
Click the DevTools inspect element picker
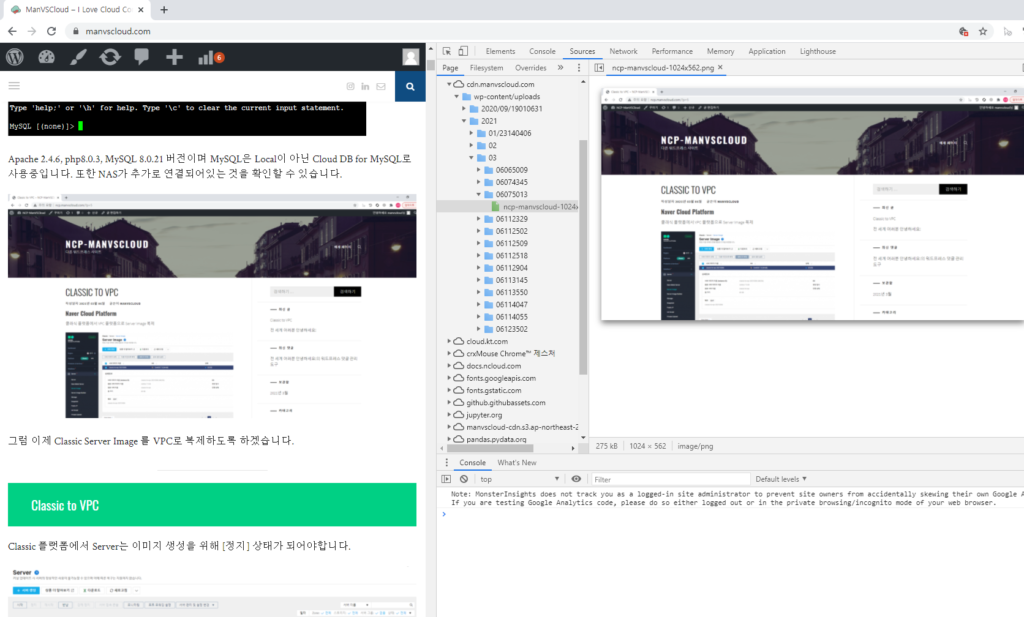pos(447,51)
